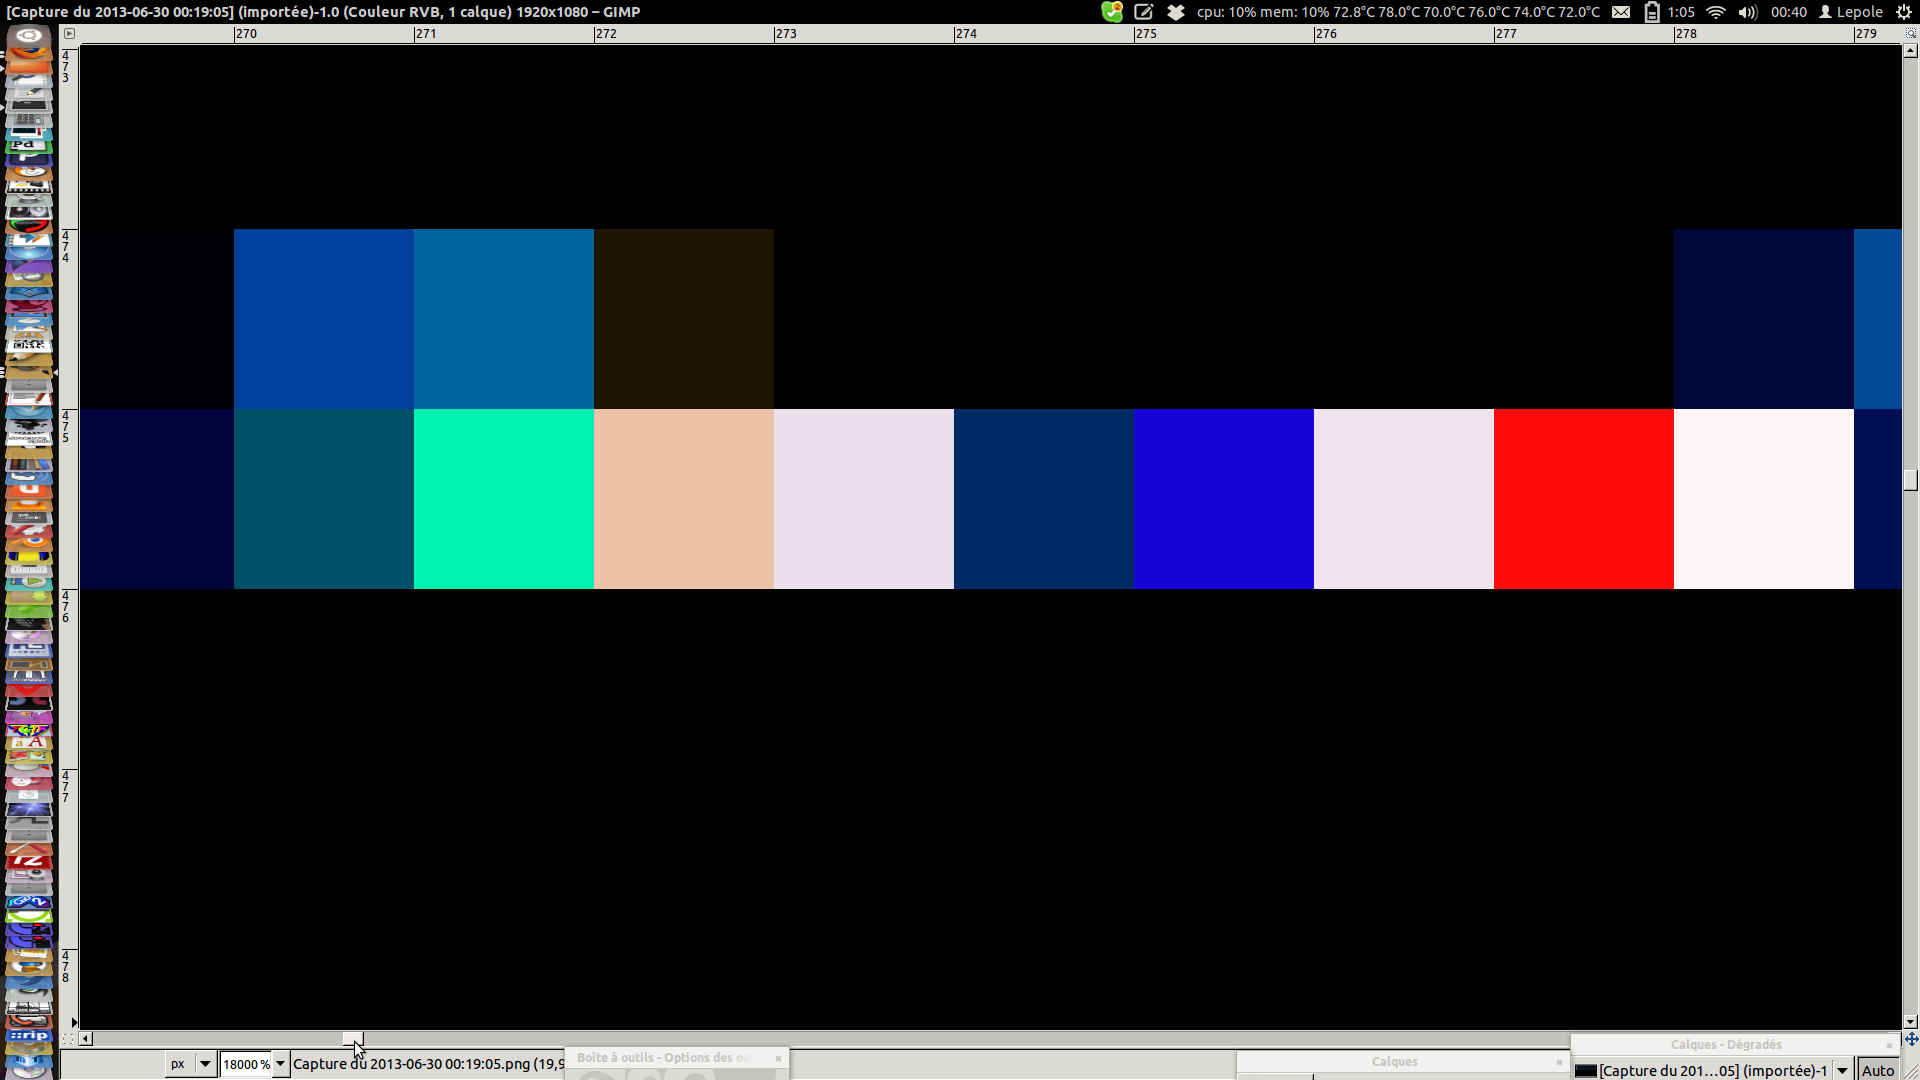Click the zoom-on-resize magnifier icon
This screenshot has height=1080, width=1920.
(x=1910, y=33)
